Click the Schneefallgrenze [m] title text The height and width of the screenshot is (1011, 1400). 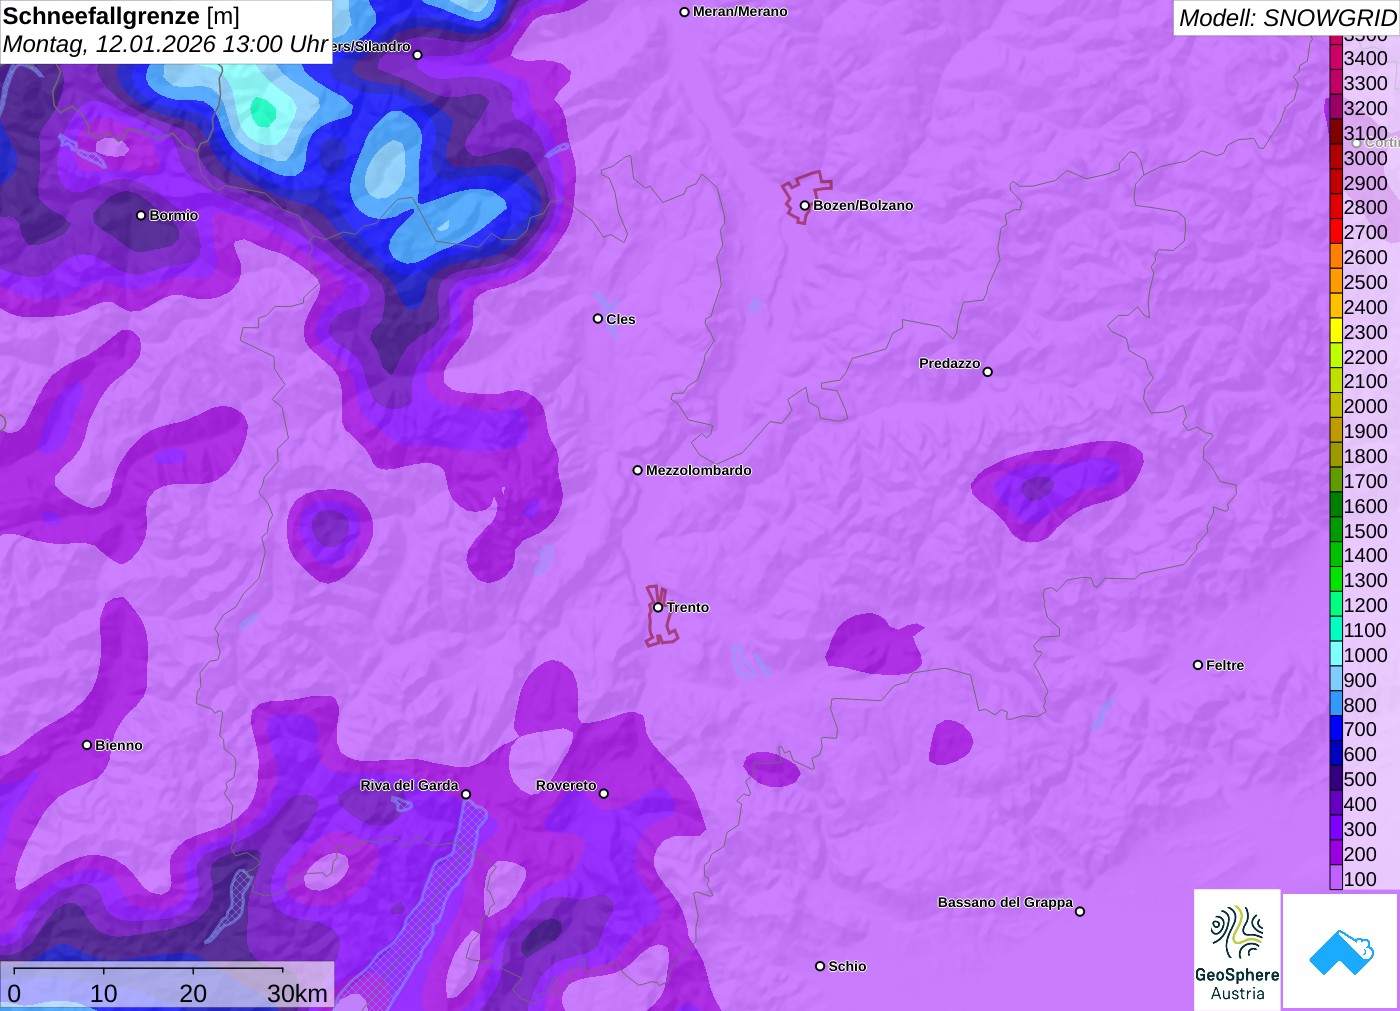tap(121, 16)
